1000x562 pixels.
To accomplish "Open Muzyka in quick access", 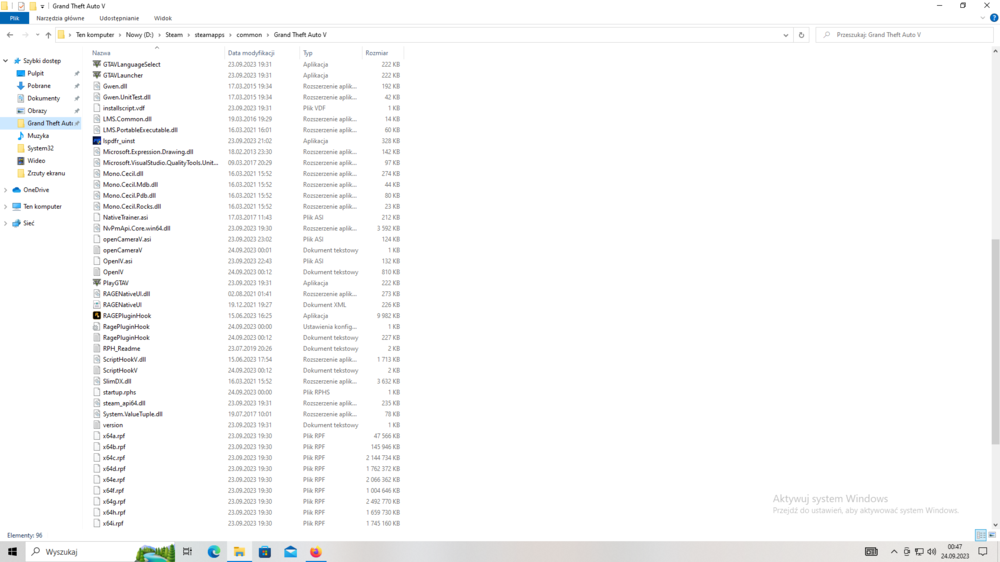I will [38, 136].
